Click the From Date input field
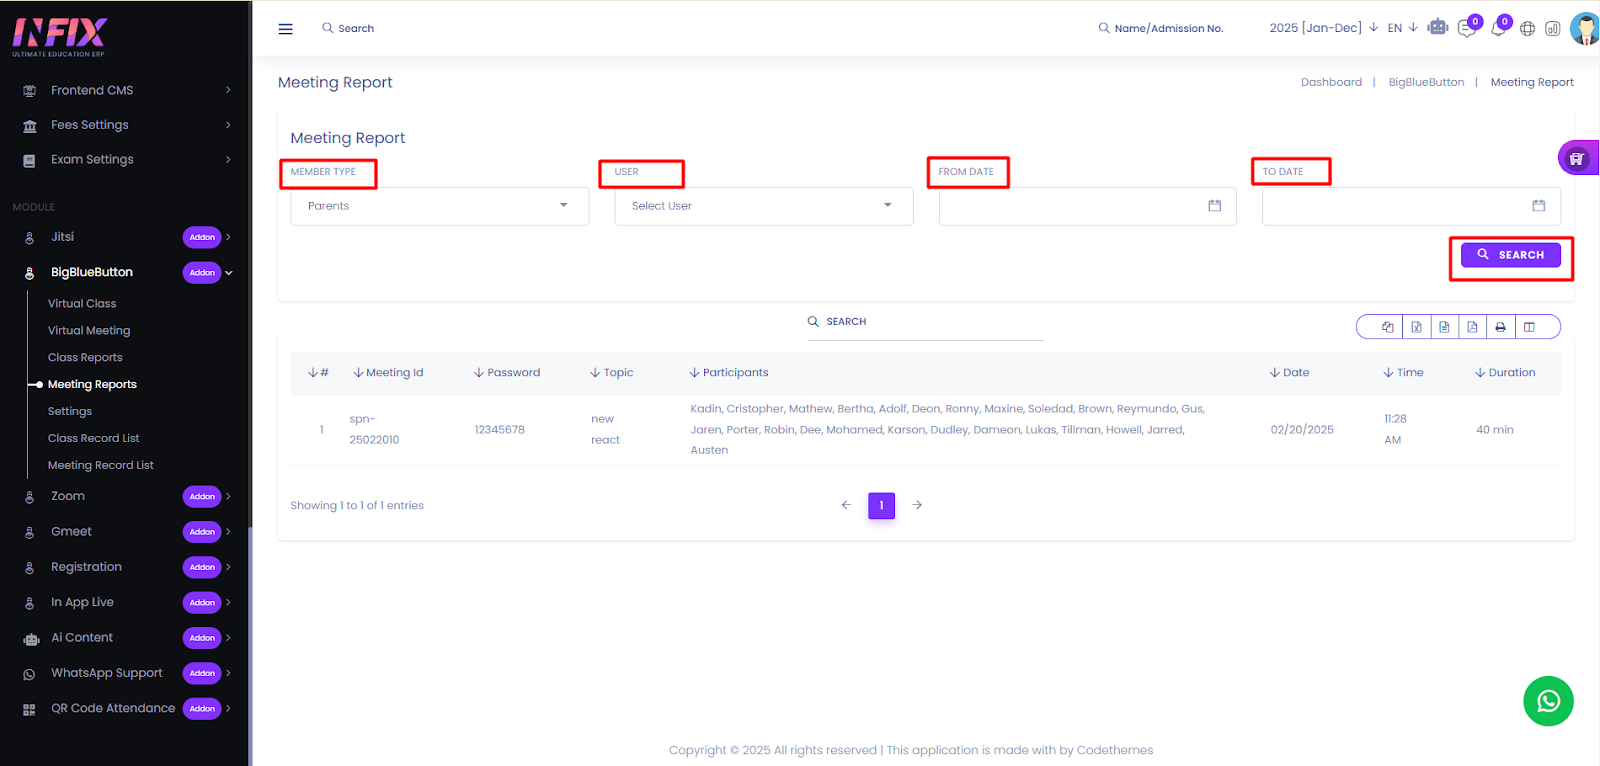The height and width of the screenshot is (766, 1600). tap(1087, 206)
